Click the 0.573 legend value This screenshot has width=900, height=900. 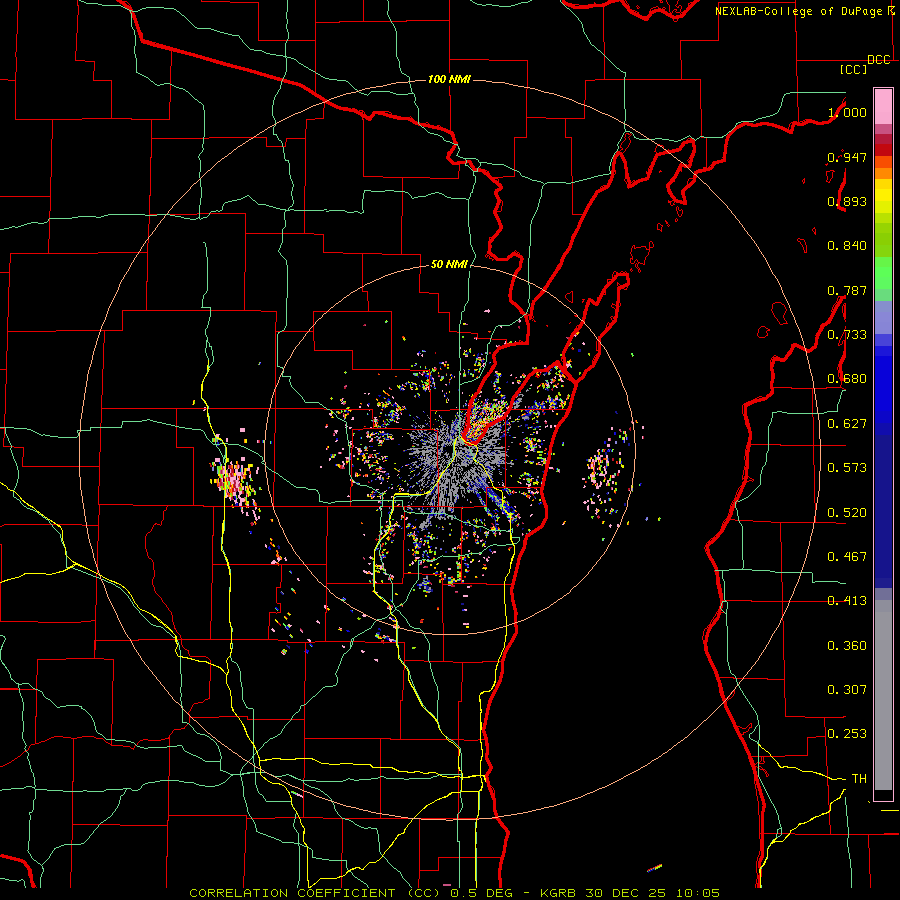point(847,468)
